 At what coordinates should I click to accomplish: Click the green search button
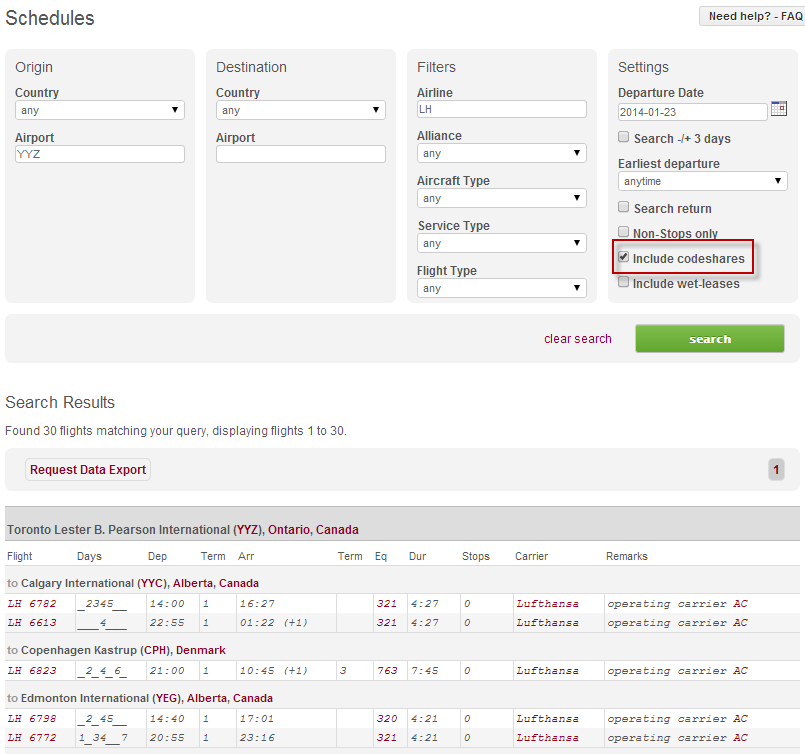(x=709, y=339)
